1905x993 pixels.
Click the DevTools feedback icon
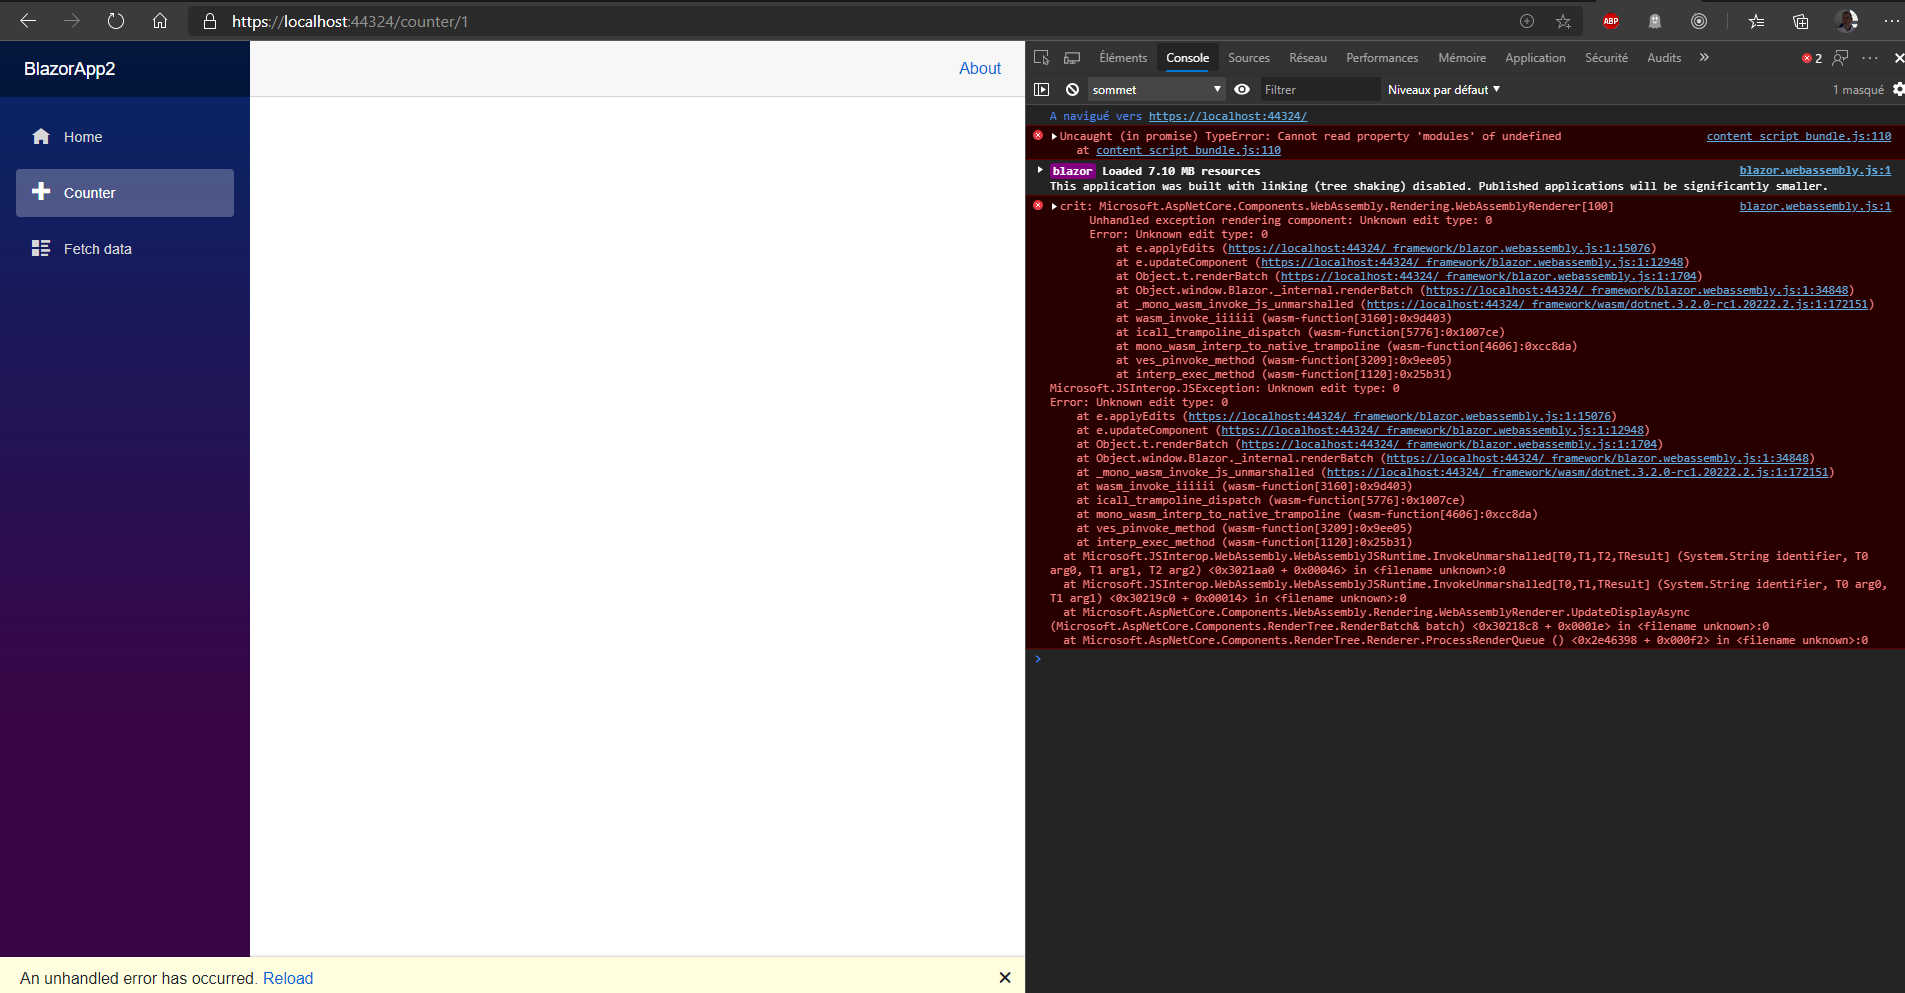pyautogui.click(x=1841, y=58)
